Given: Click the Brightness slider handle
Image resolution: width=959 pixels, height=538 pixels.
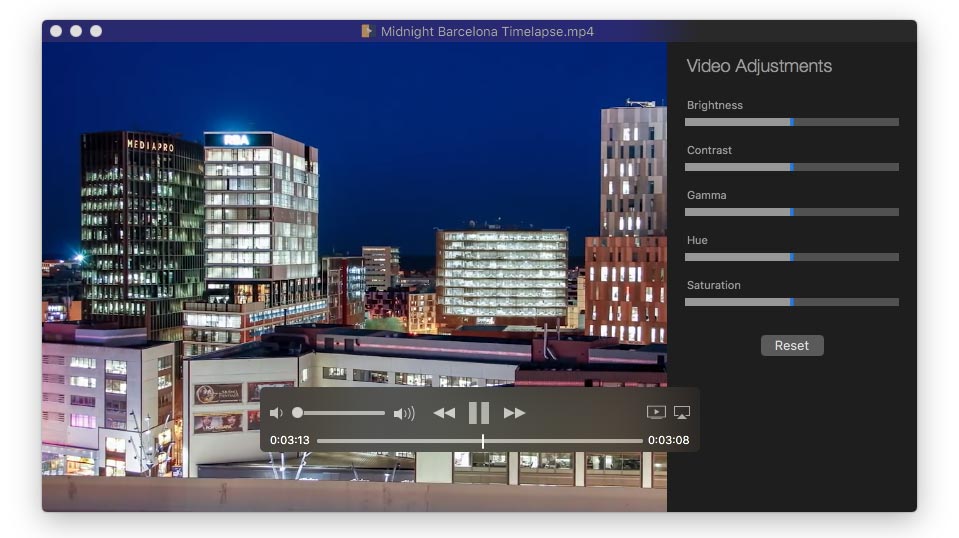Looking at the screenshot, I should coord(792,122).
